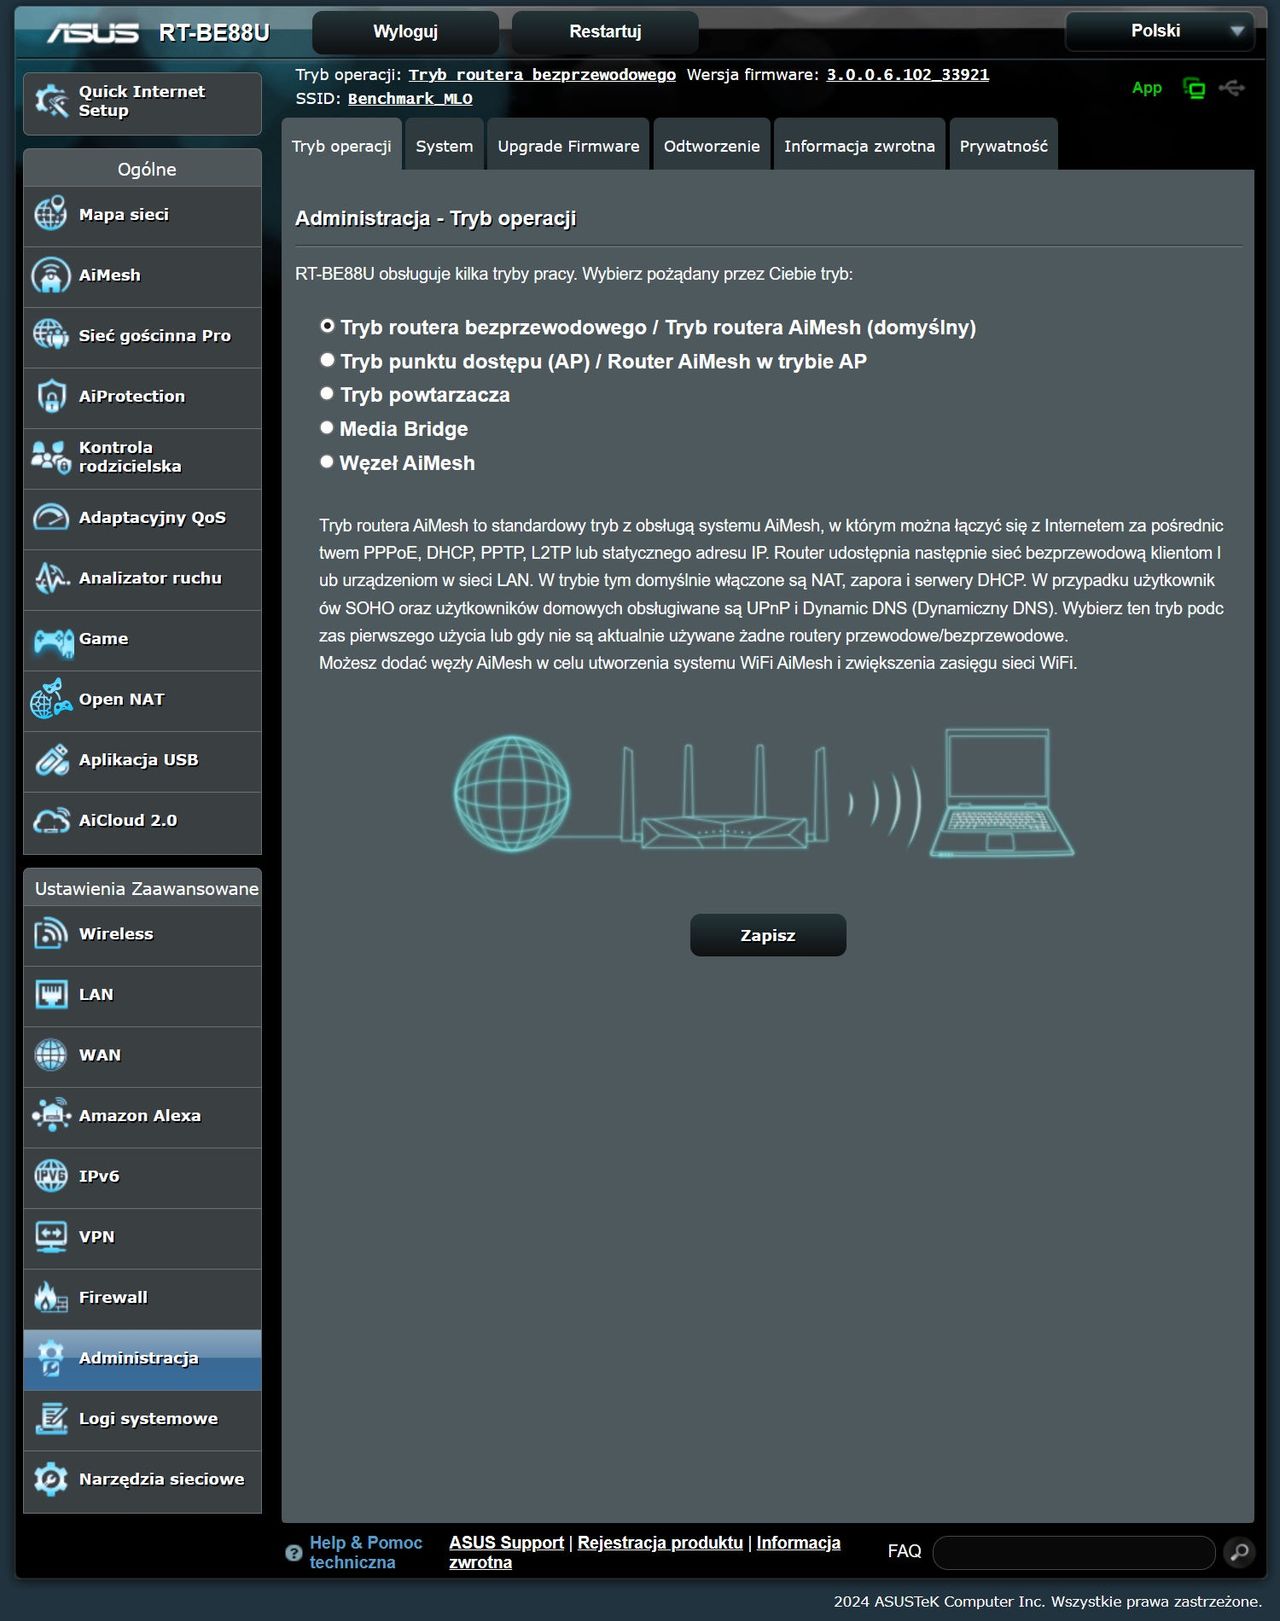The image size is (1280, 1621).
Task: Click the Help & Pomoc techniczna text
Action: click(x=366, y=1552)
